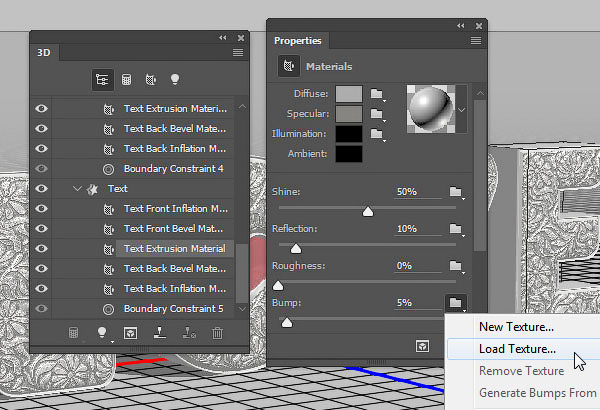Open the 3D panel options menu
The image size is (600, 410).
pyautogui.click(x=238, y=52)
